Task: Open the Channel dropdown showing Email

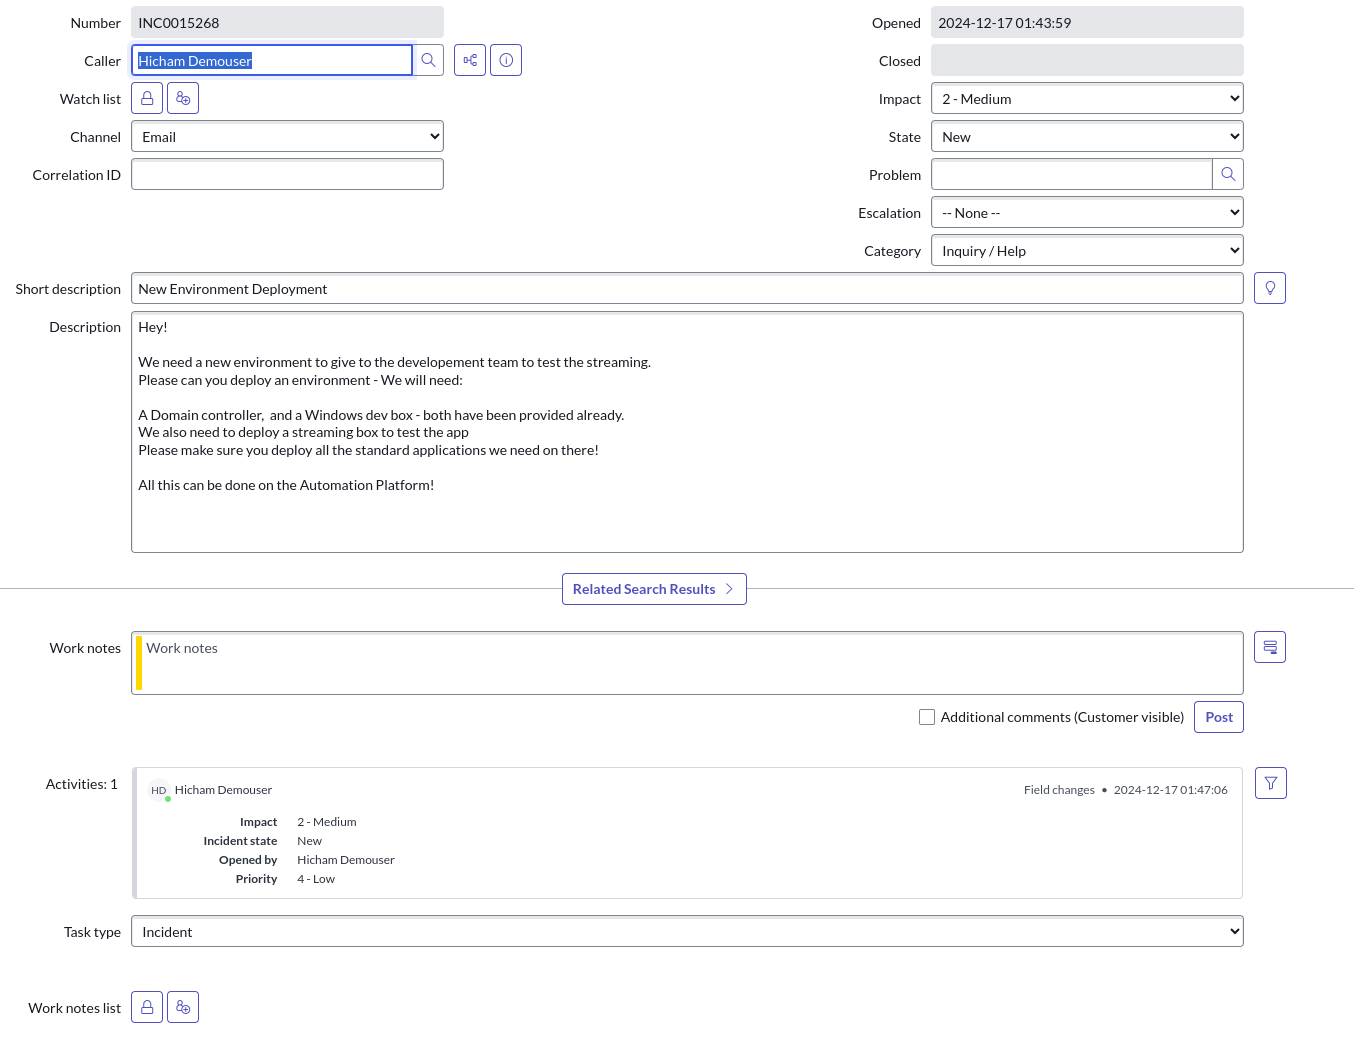Action: coord(288,136)
